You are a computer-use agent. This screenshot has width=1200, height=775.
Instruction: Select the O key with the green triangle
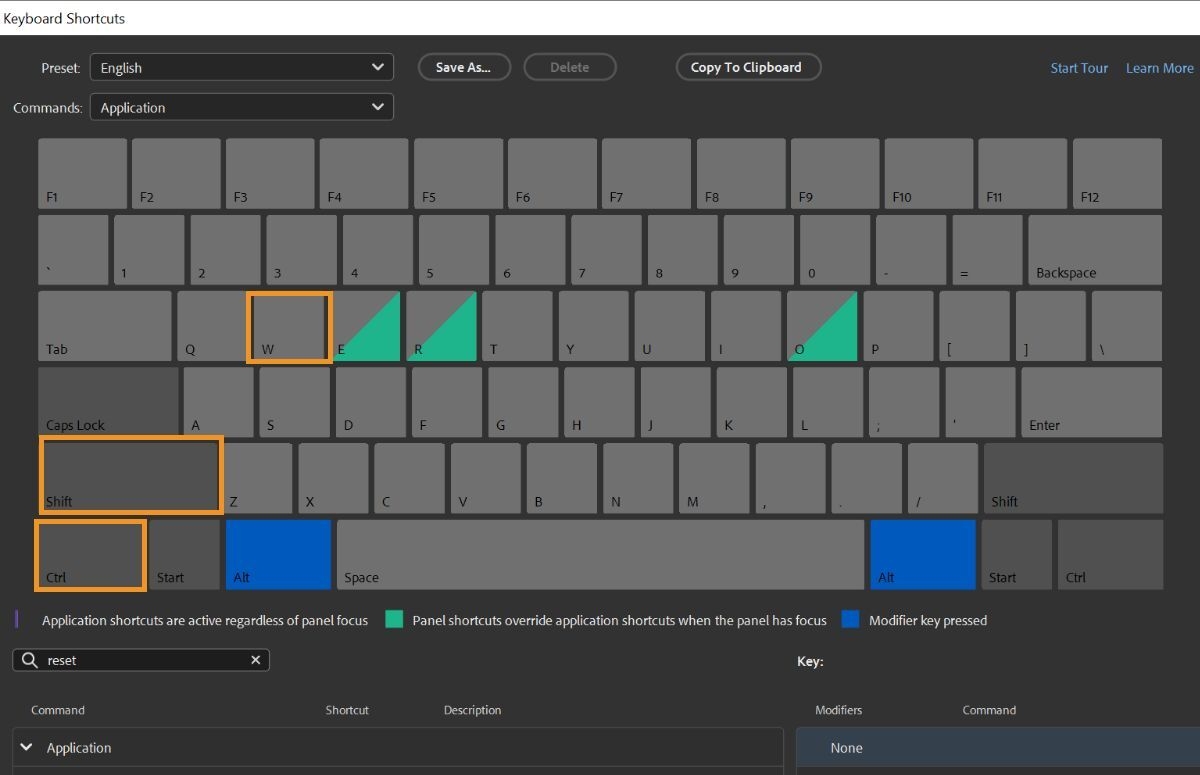click(822, 325)
